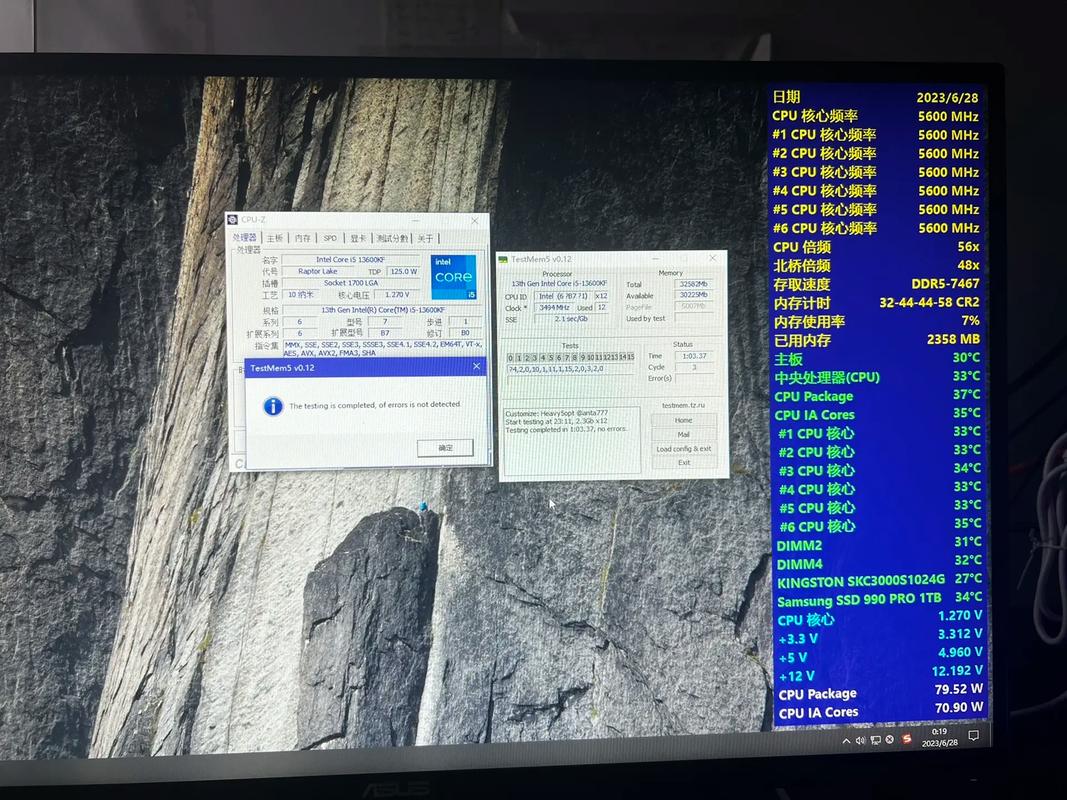1067x800 pixels.
Task: Click the 2023/6/28 date row in sensor panel
Action: 875,97
